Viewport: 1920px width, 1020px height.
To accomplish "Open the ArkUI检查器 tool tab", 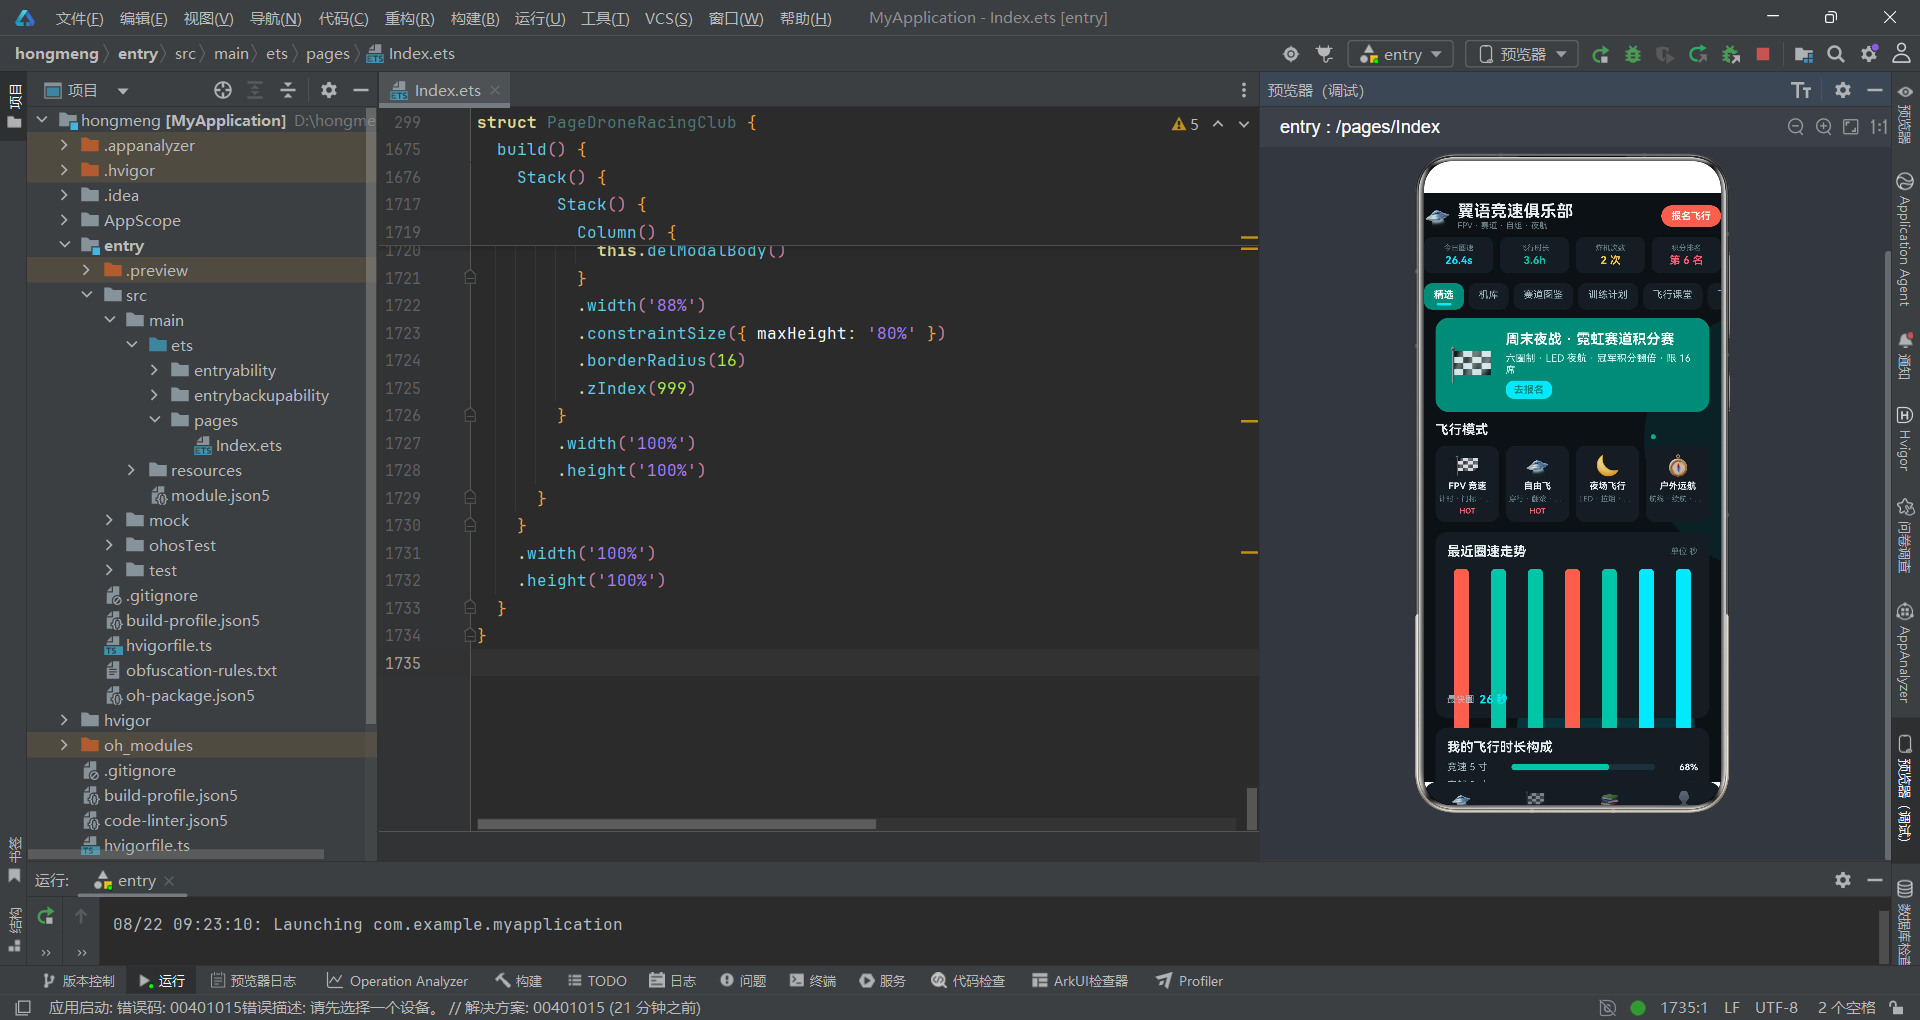I will tap(1080, 981).
